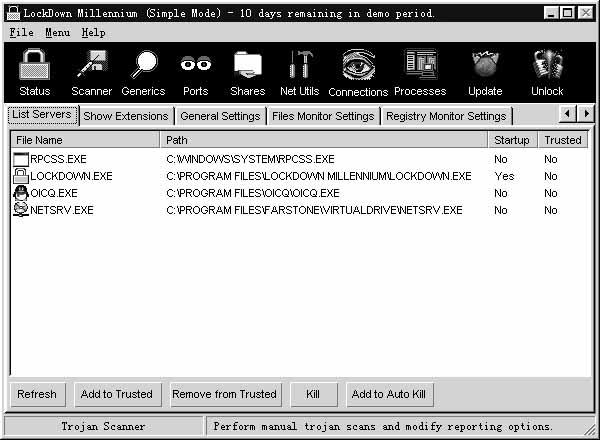Open the Processes list icon

click(420, 72)
